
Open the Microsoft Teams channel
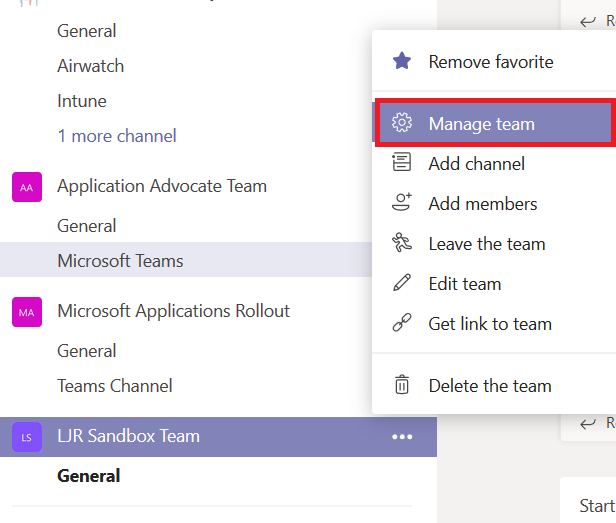tap(186, 260)
